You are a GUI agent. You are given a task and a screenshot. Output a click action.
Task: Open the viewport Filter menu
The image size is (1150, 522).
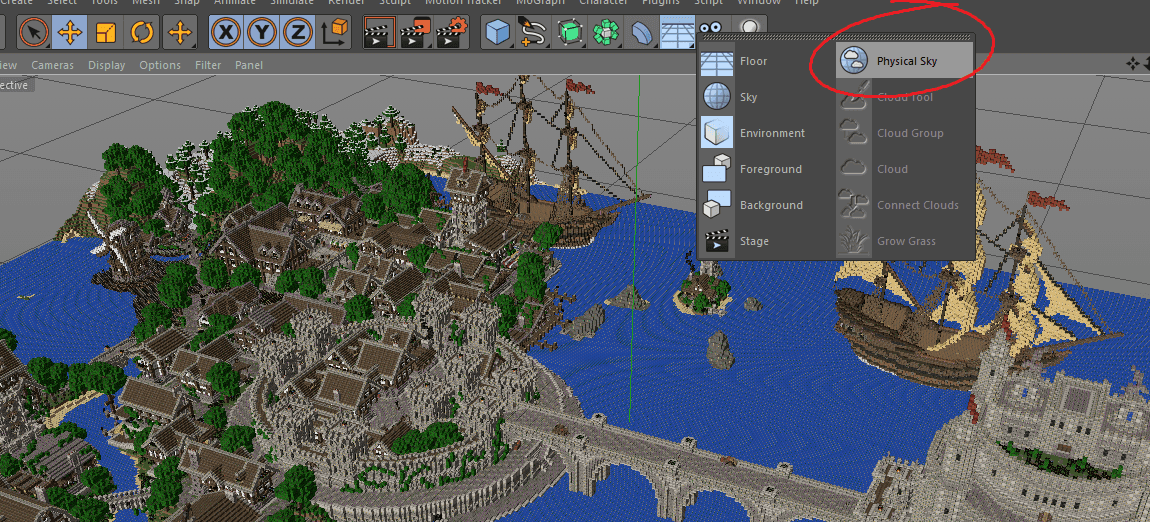point(208,65)
